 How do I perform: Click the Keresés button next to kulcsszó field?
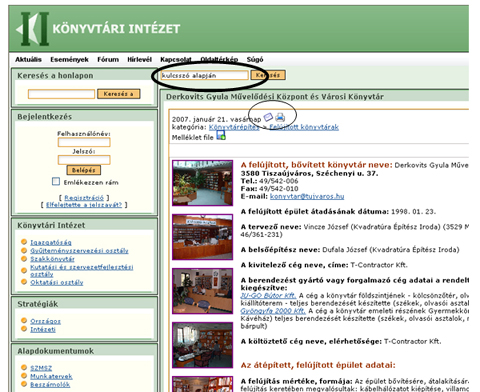(268, 75)
